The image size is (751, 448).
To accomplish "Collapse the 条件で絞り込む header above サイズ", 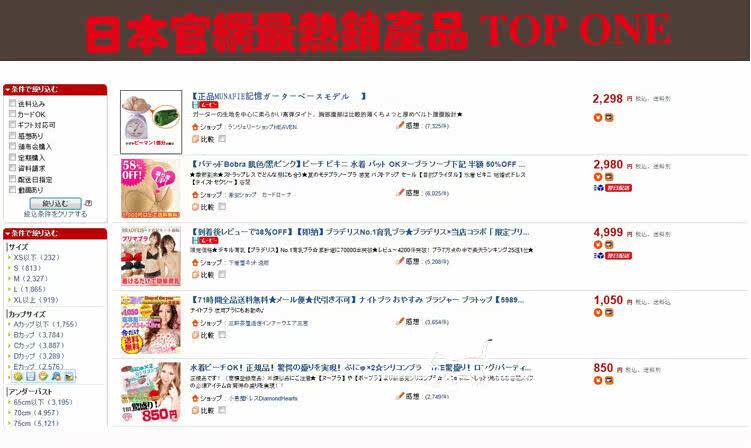I will pos(55,233).
